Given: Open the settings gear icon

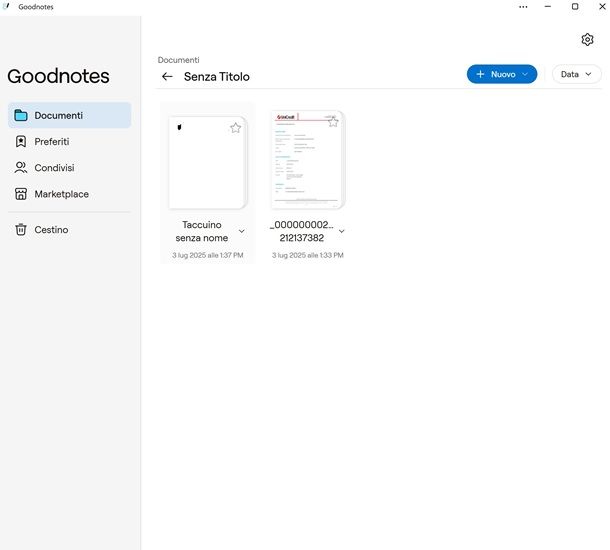Looking at the screenshot, I should (x=587, y=40).
